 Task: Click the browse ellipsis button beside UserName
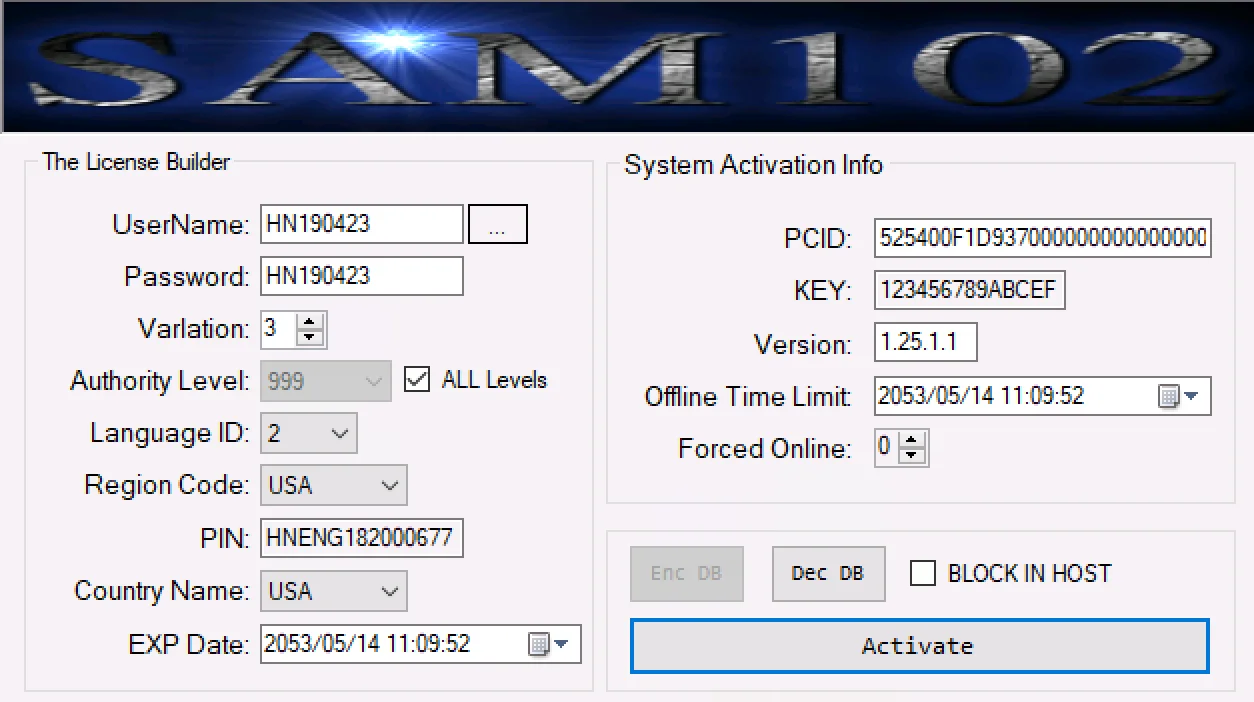498,225
